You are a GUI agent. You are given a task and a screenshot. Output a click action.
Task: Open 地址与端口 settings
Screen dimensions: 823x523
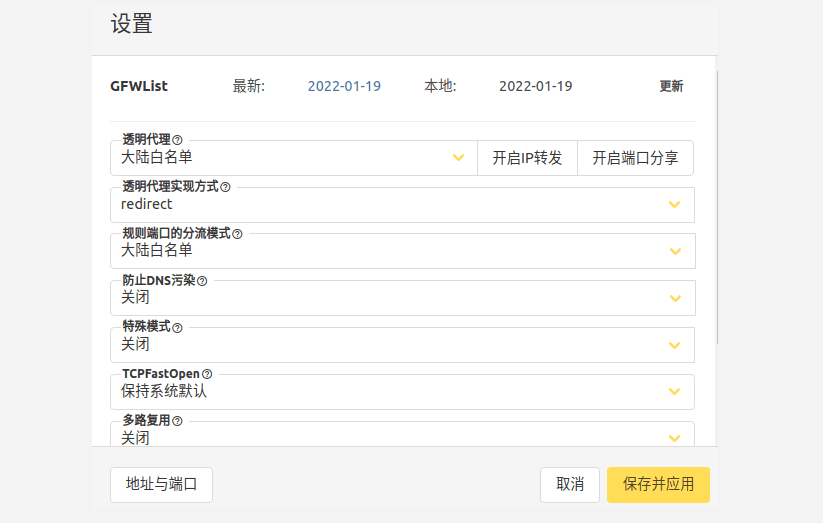[x=161, y=484]
